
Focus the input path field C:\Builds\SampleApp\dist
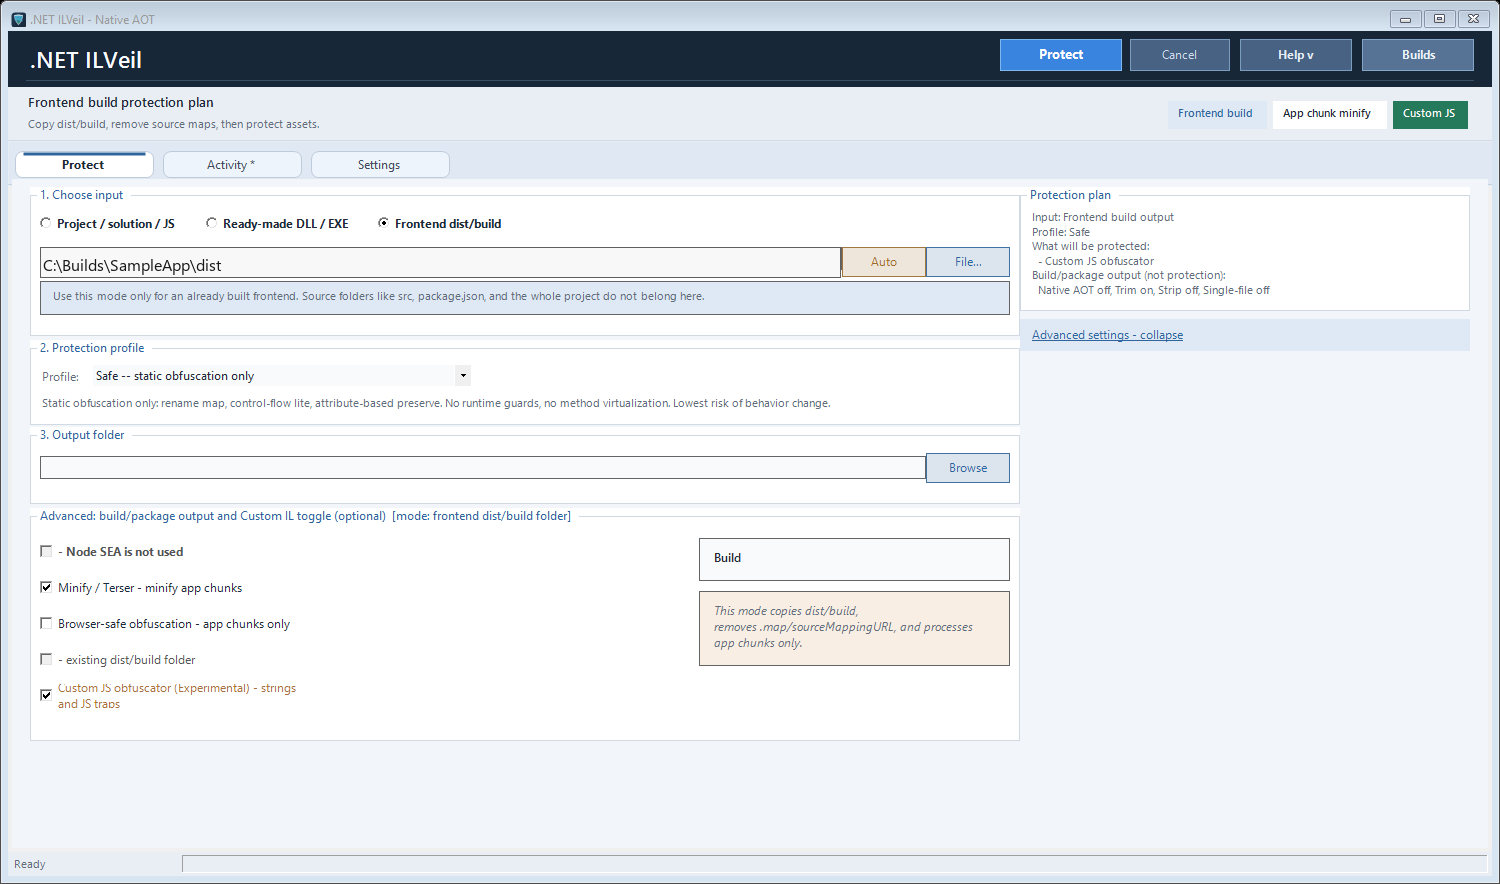pyautogui.click(x=440, y=263)
